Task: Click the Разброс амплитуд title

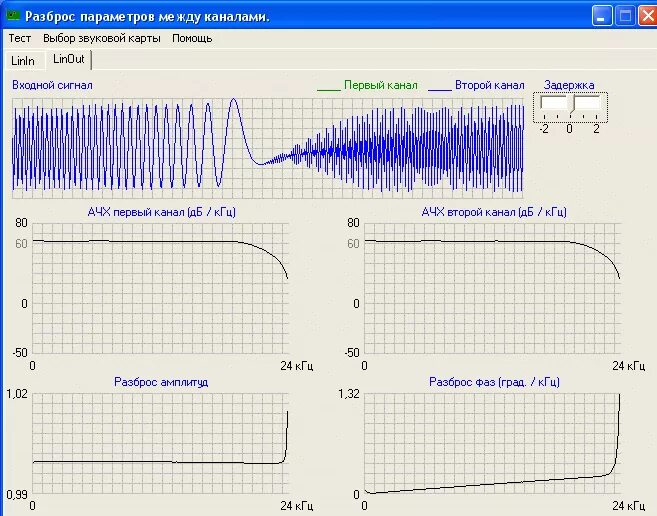Action: point(161,382)
